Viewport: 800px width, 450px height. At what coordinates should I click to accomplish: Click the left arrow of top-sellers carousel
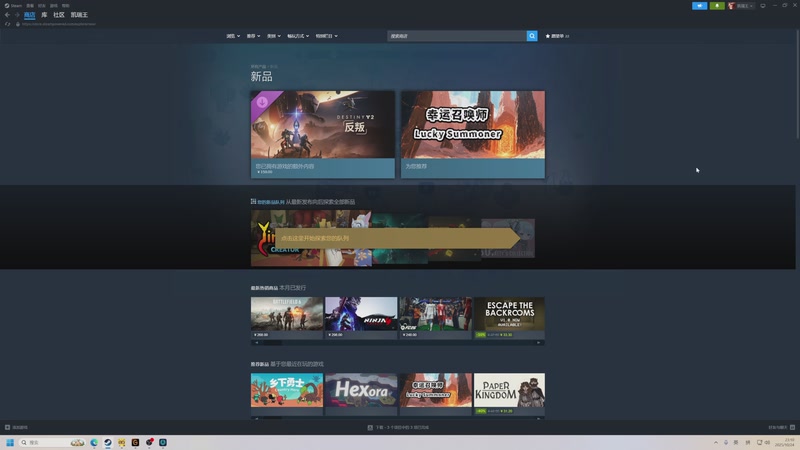[257, 343]
